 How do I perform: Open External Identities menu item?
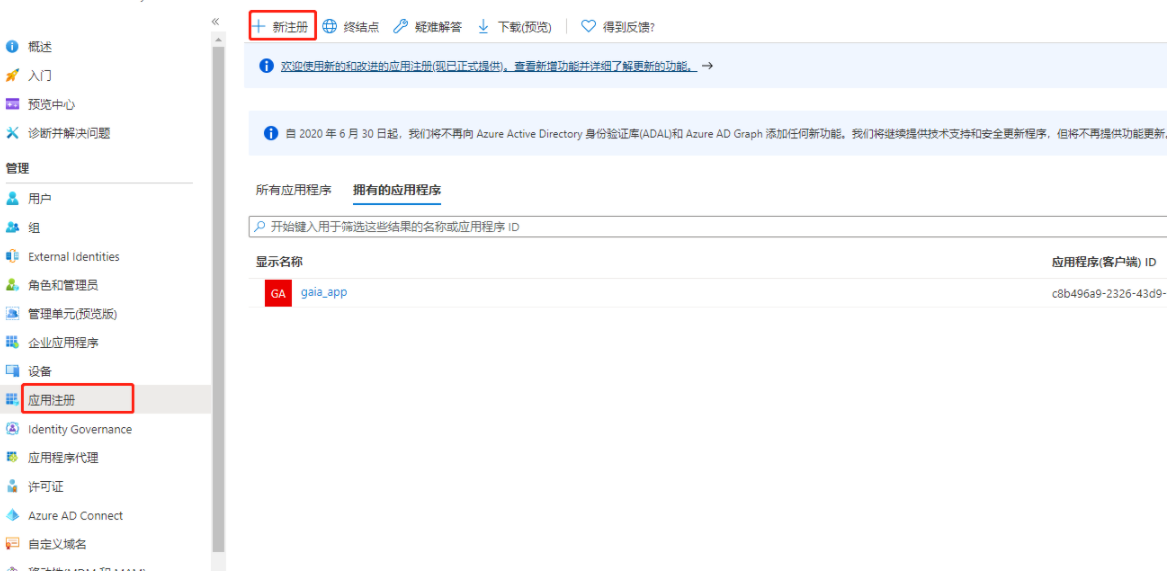pos(74,256)
